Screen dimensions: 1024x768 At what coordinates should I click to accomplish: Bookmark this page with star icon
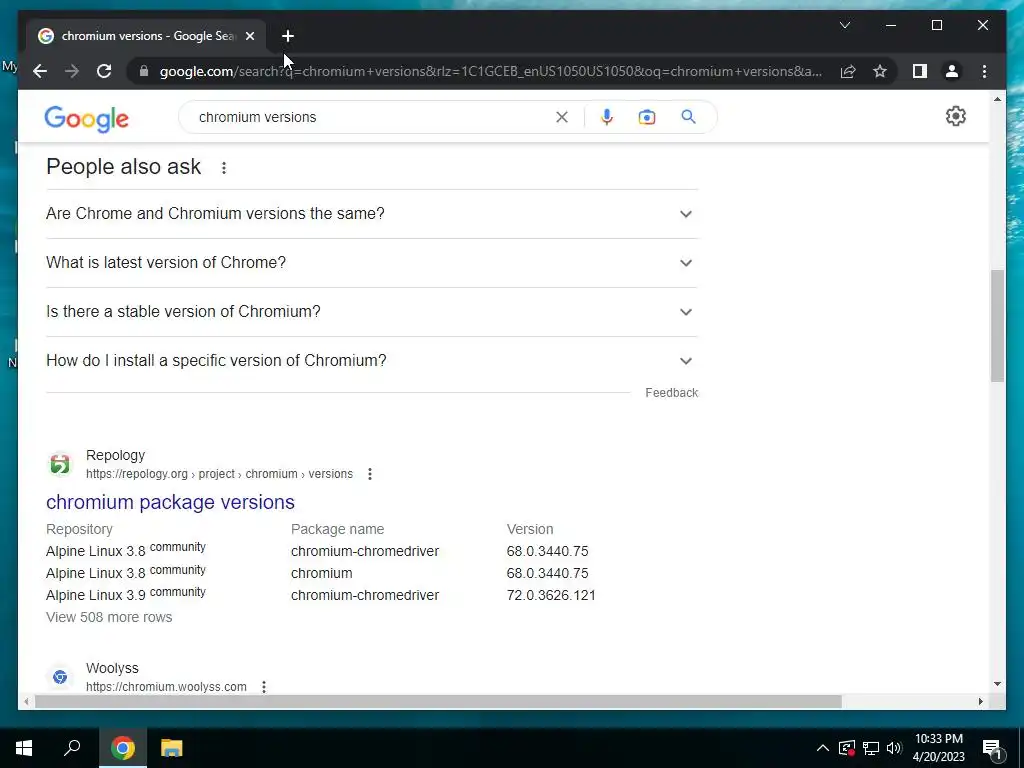[x=880, y=71]
